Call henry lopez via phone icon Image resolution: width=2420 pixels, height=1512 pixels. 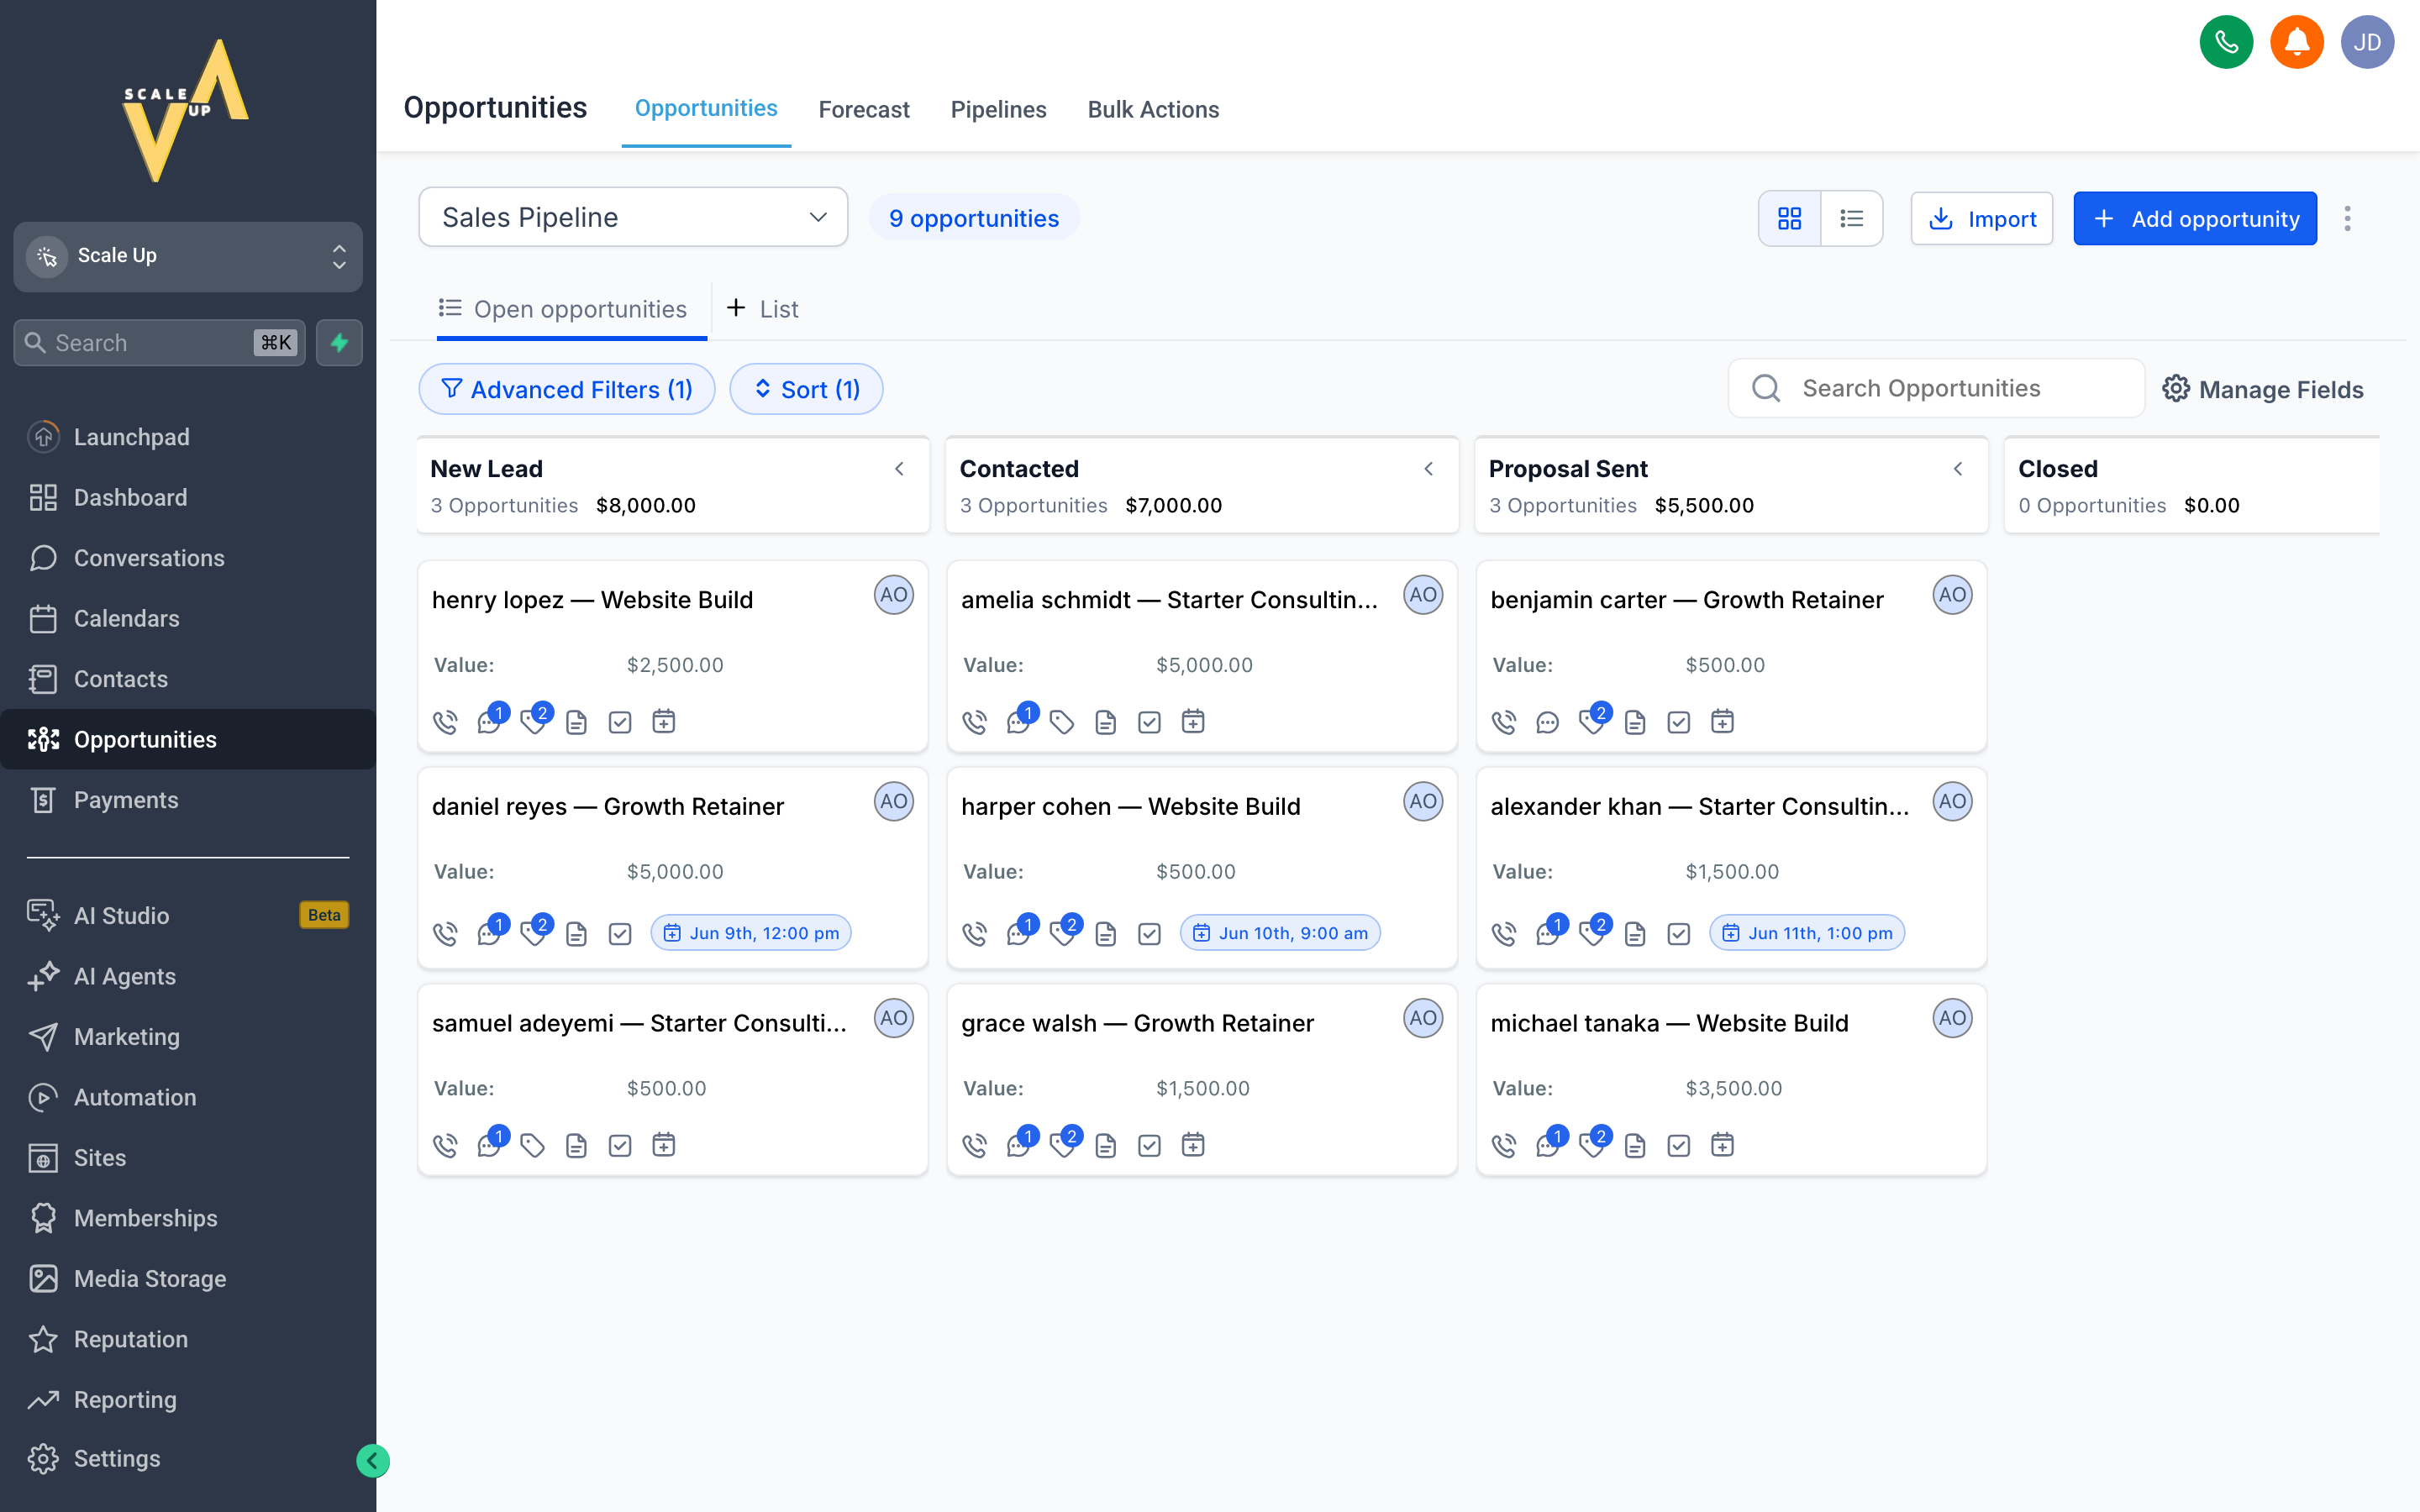pyautogui.click(x=445, y=722)
